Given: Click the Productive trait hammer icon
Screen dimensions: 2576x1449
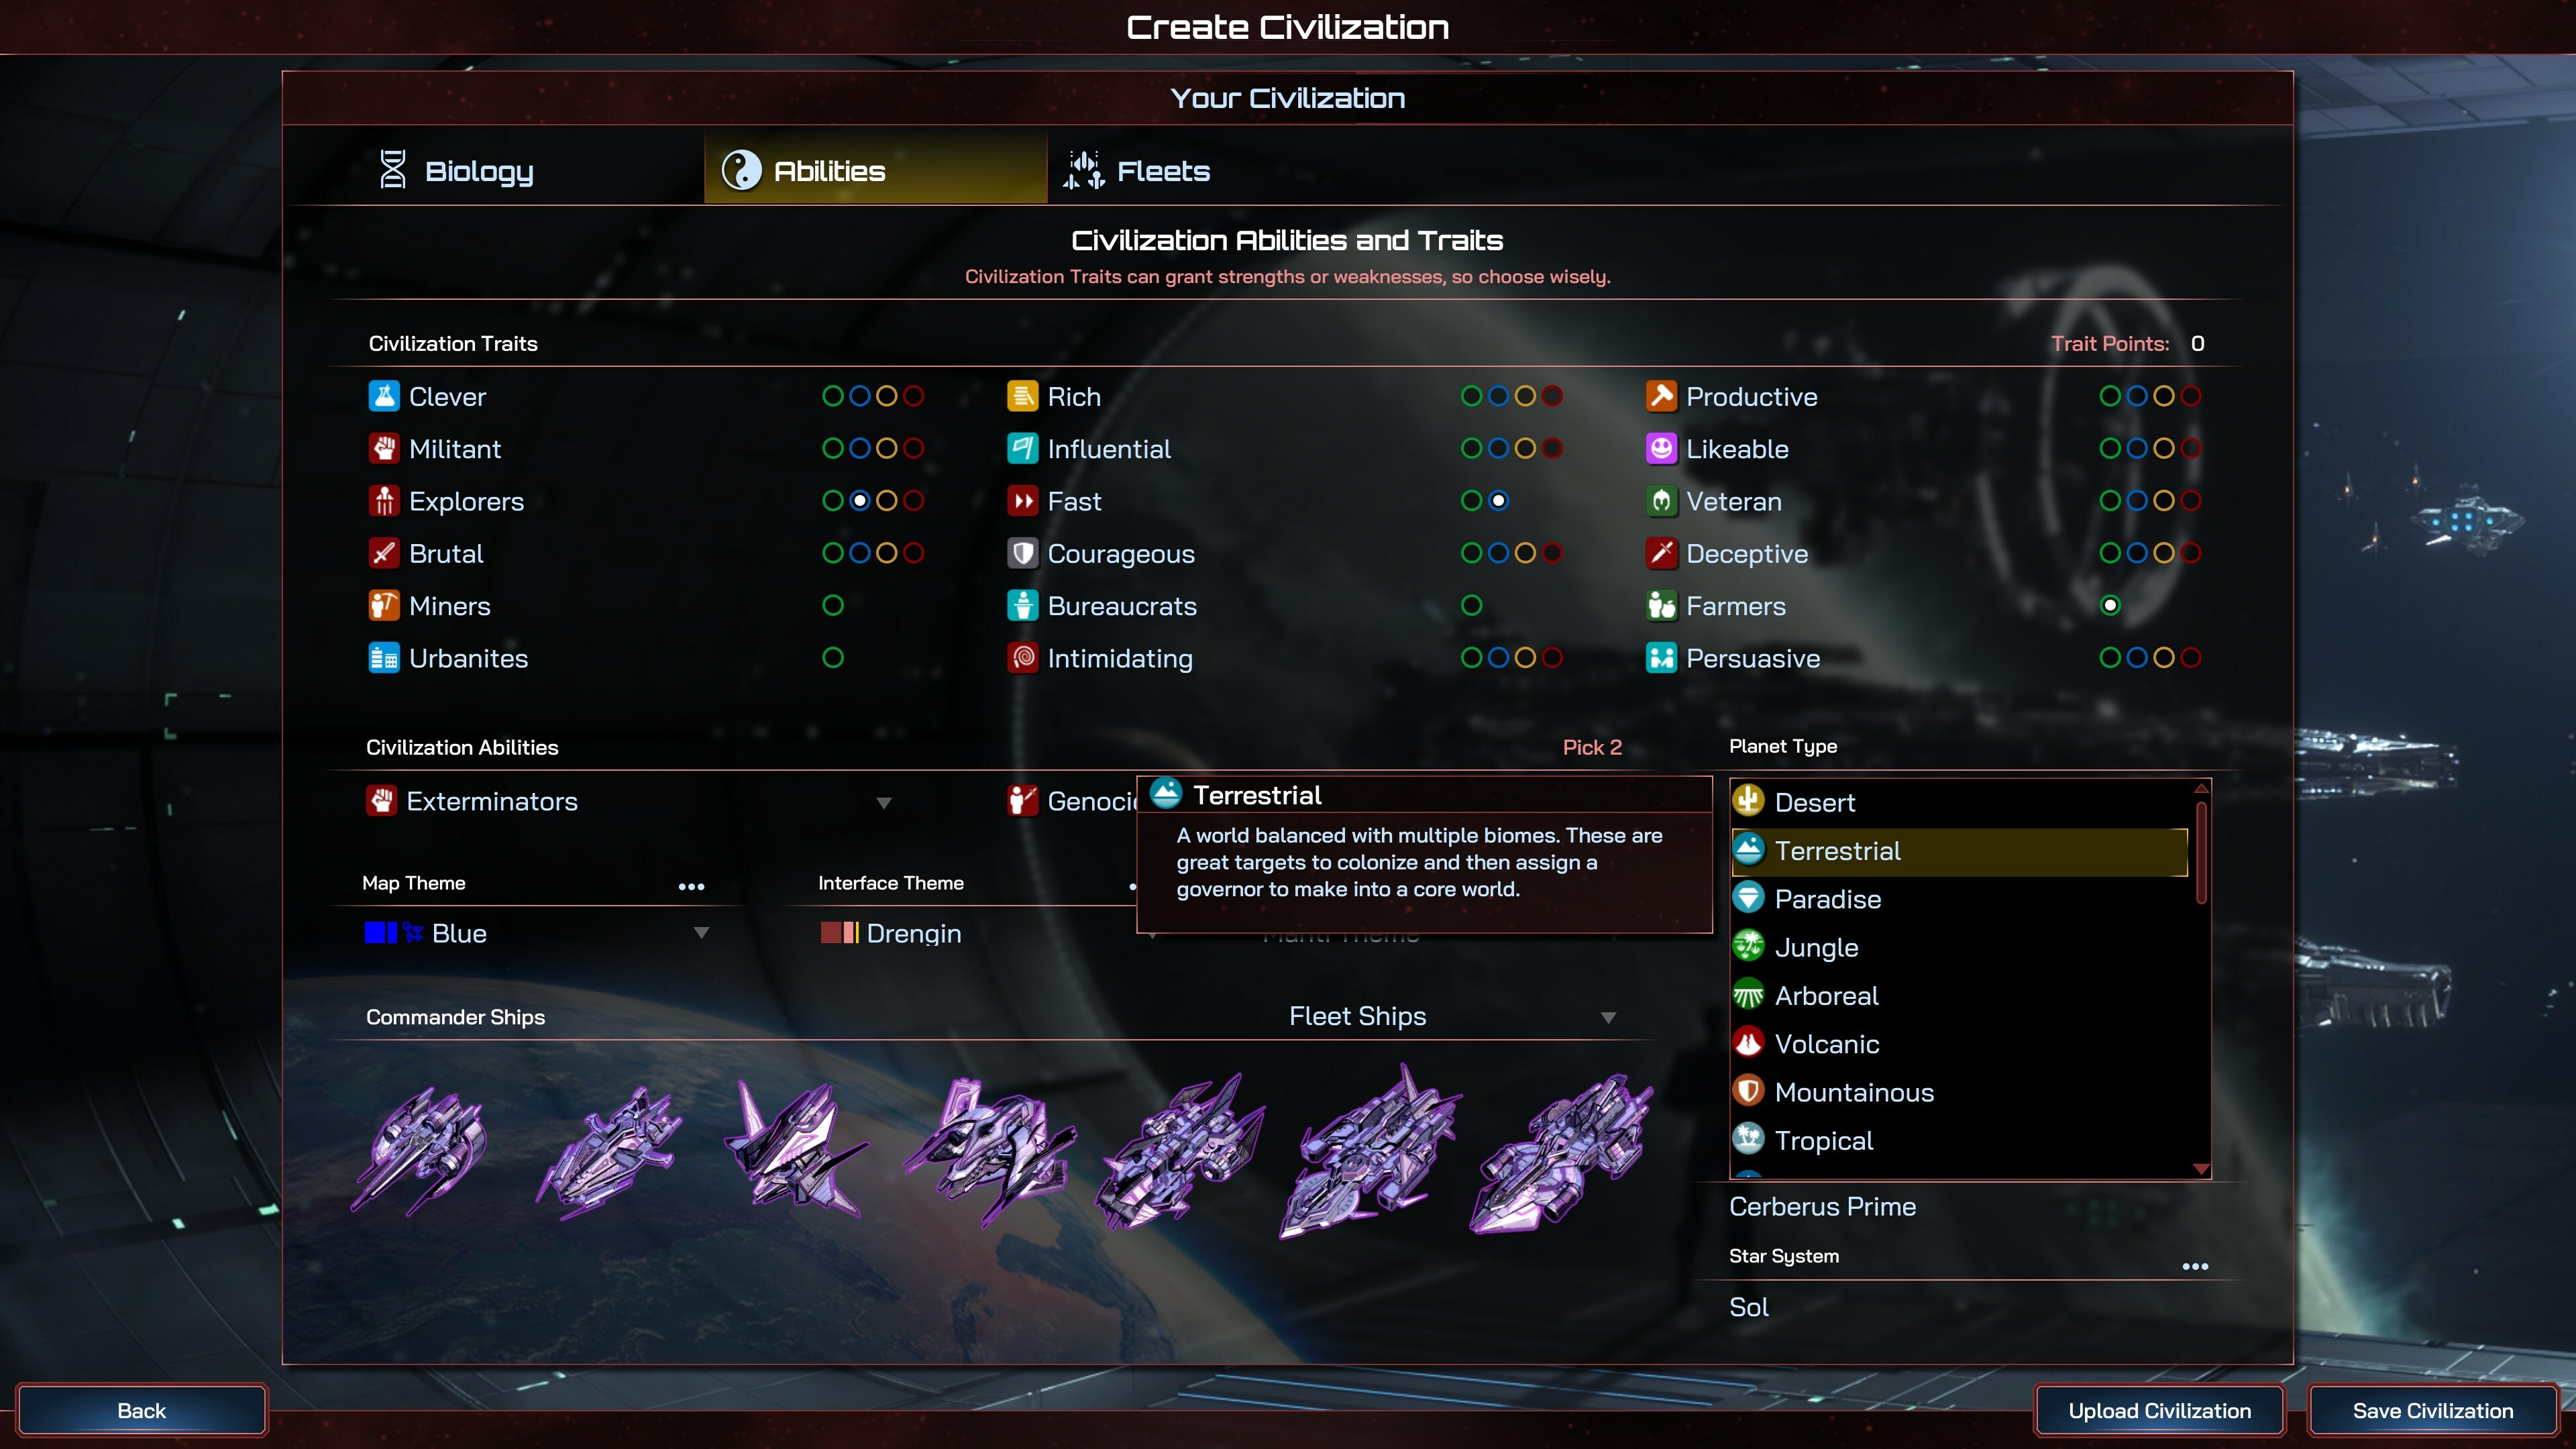Looking at the screenshot, I should (1661, 396).
